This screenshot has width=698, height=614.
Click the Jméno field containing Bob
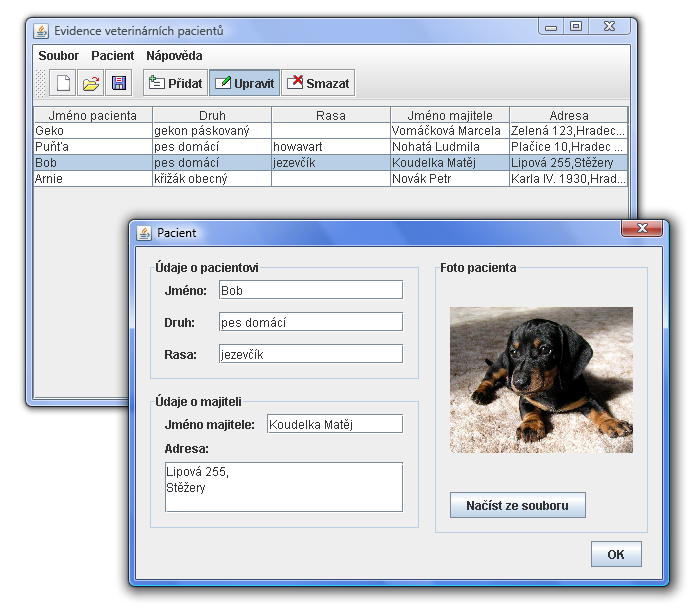pyautogui.click(x=309, y=290)
